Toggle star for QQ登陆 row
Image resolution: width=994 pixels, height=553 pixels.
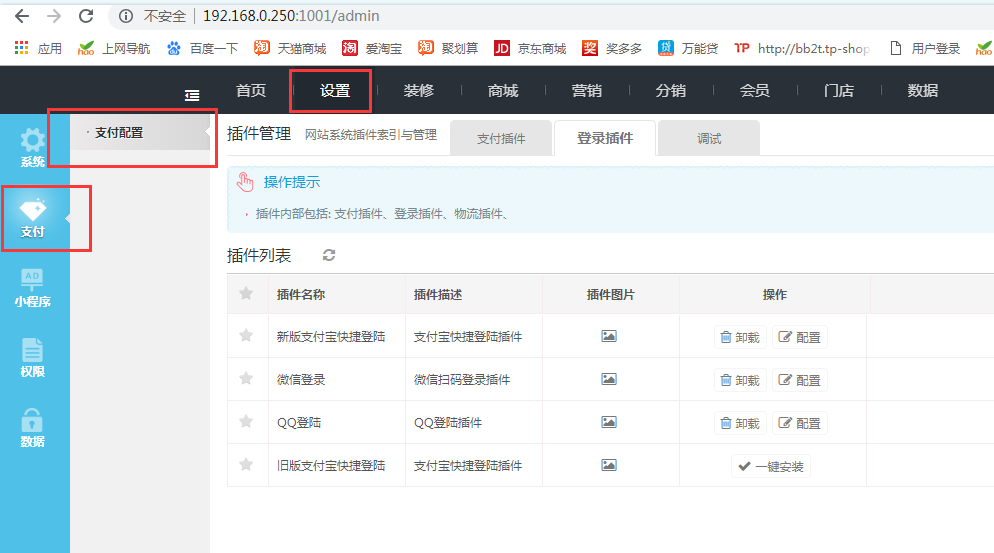tap(246, 422)
